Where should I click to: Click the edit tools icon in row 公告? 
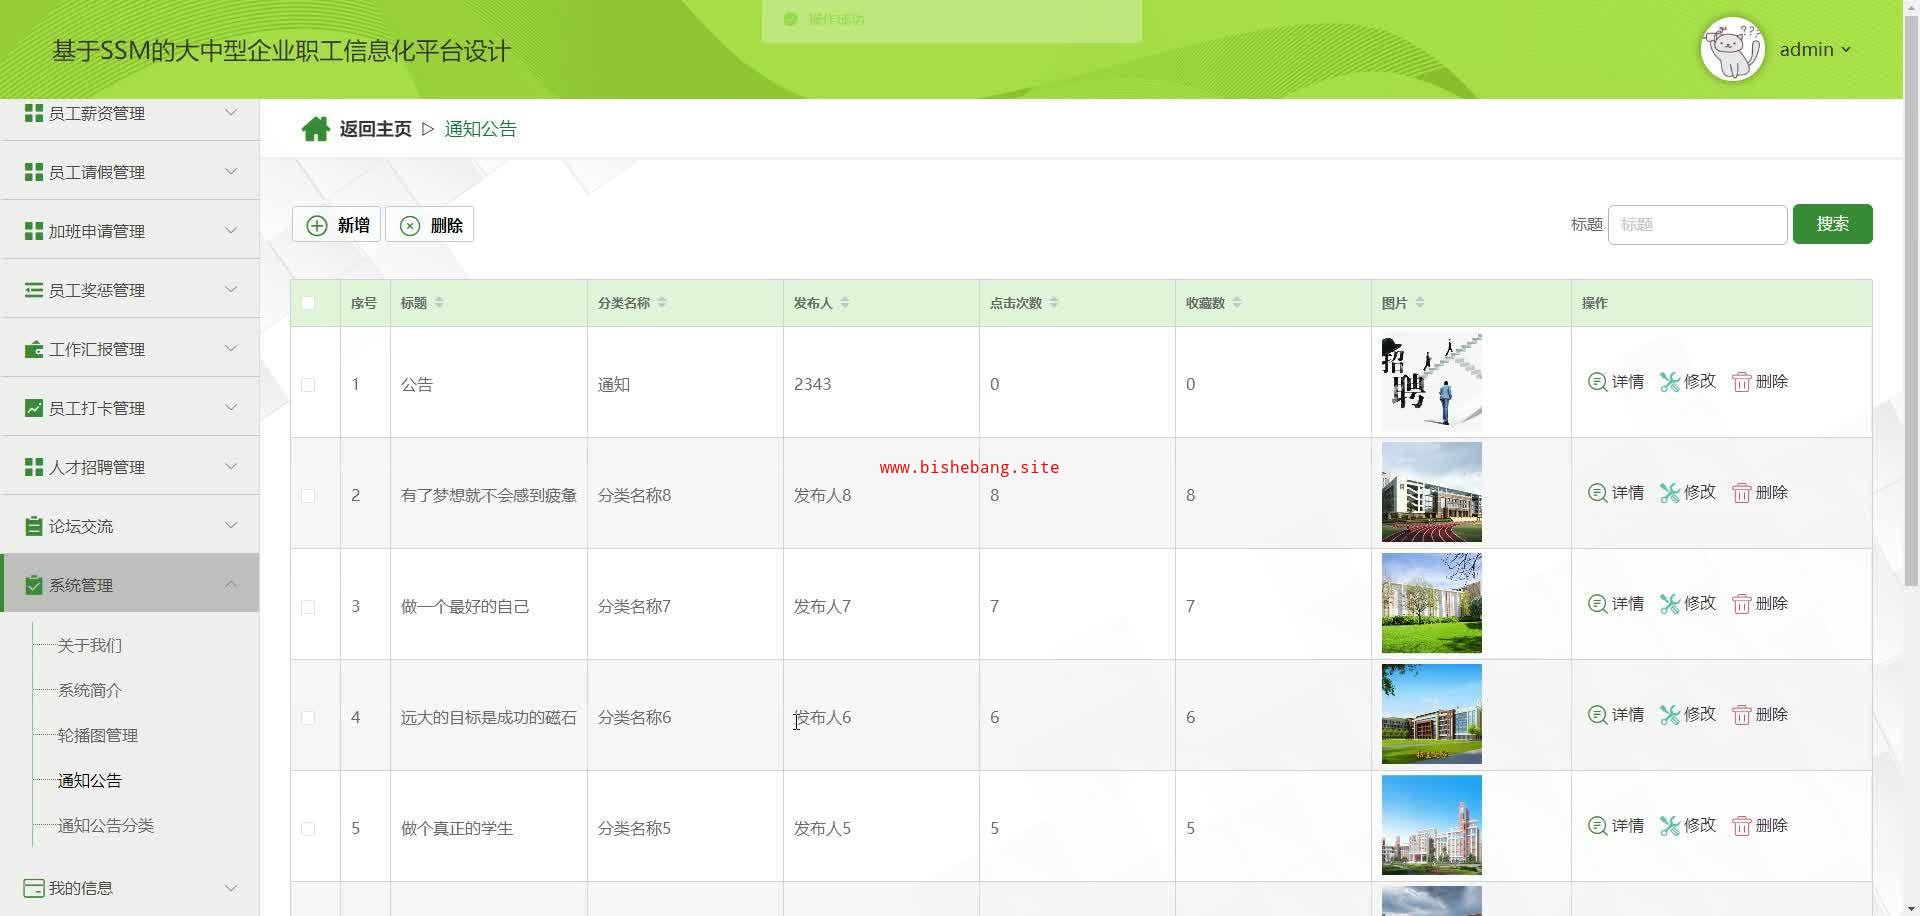pos(1669,382)
